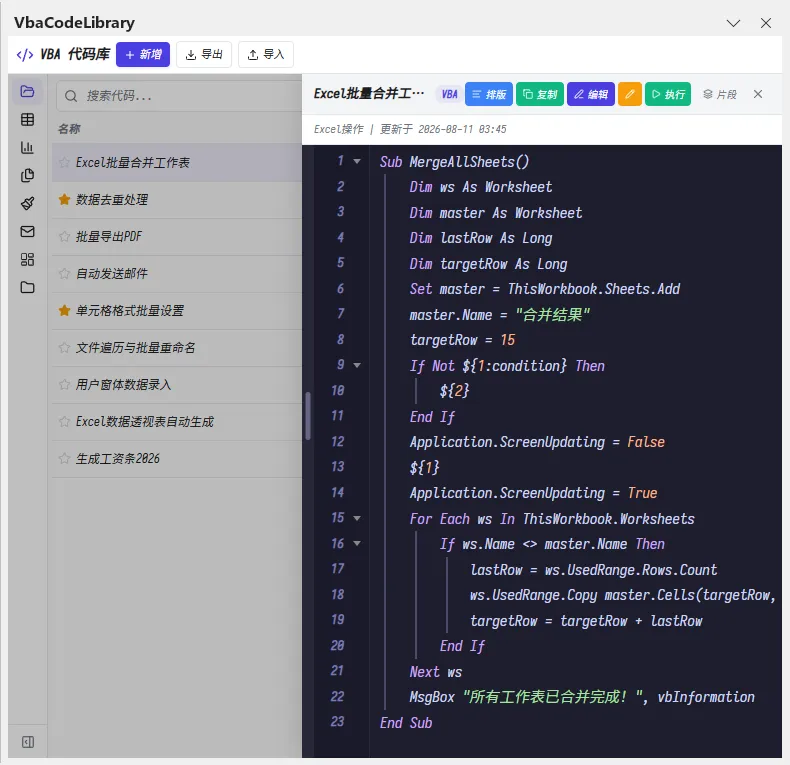Open the paintbrush icon in sidebar
The height and width of the screenshot is (765, 790).
tap(27, 203)
